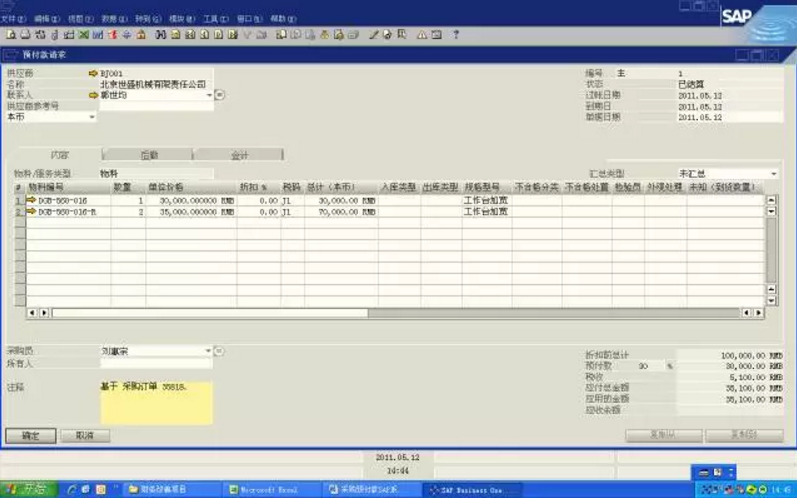Click the question mark Help icon
Image resolution: width=797 pixels, height=498 pixels.
(456, 35)
